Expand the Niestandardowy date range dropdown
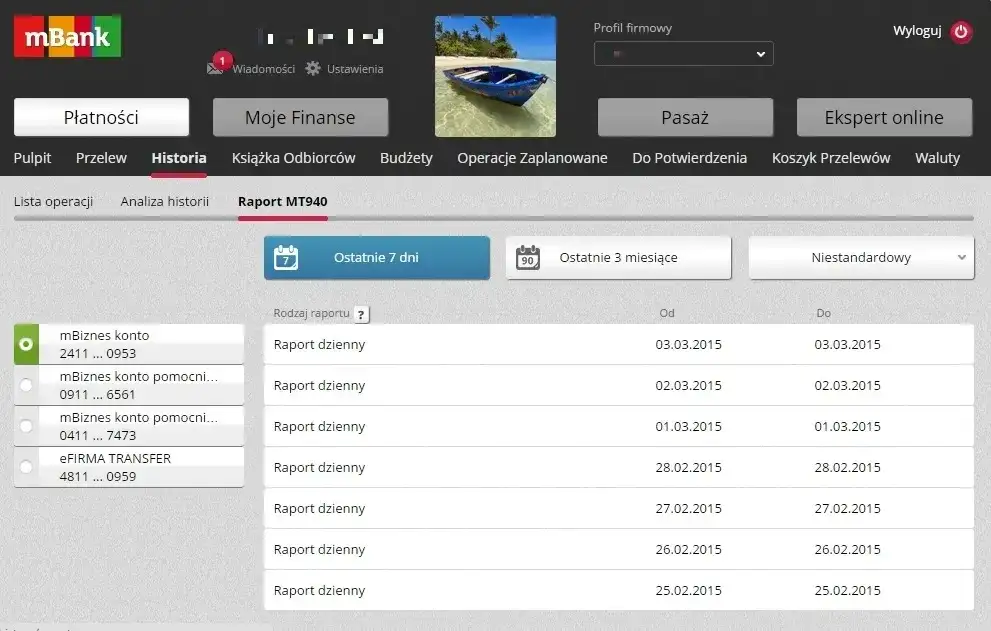This screenshot has width=991, height=631. 861,258
